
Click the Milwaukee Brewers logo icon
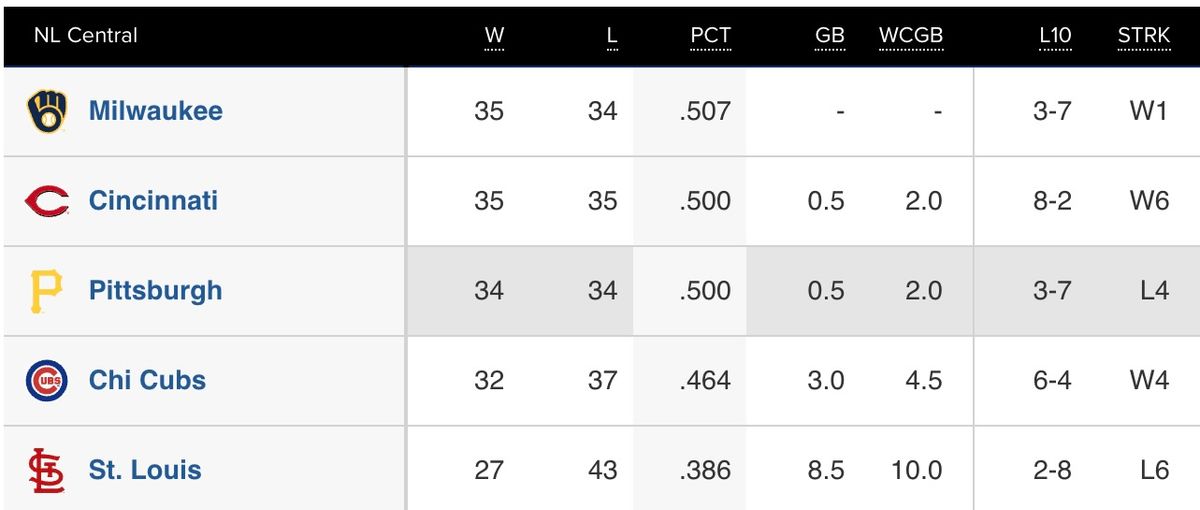pos(47,112)
